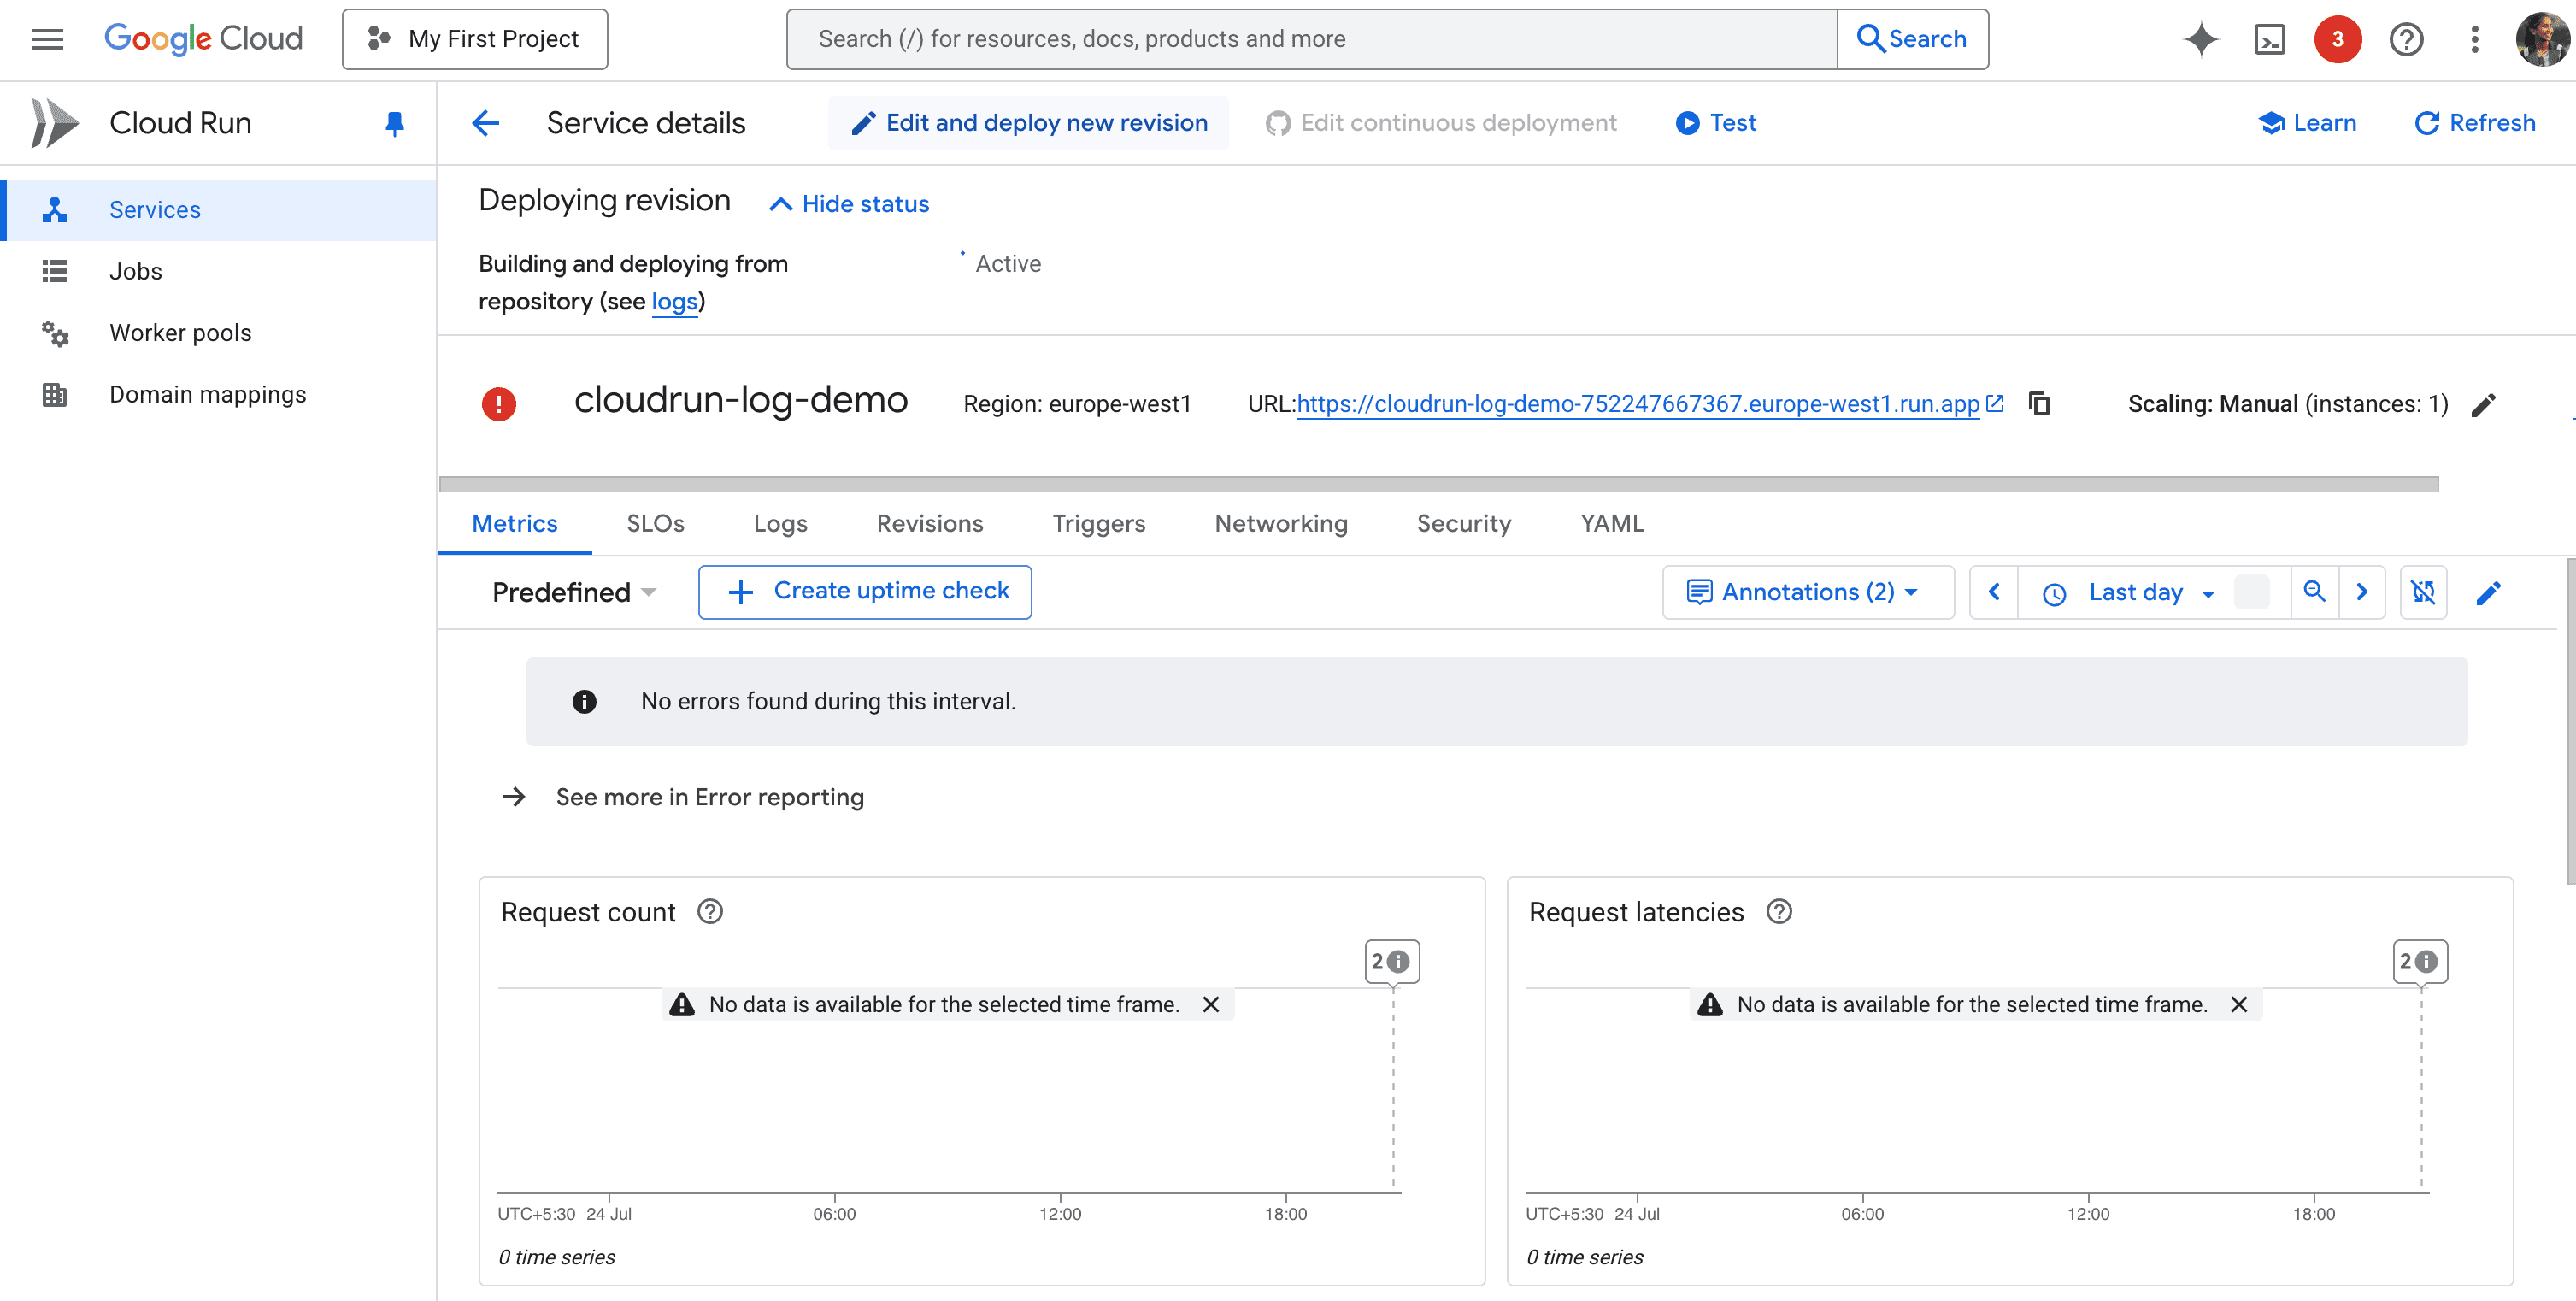Image resolution: width=2576 pixels, height=1301 pixels.
Task: Zoom out on the metrics timeline
Action: [x=2315, y=591]
